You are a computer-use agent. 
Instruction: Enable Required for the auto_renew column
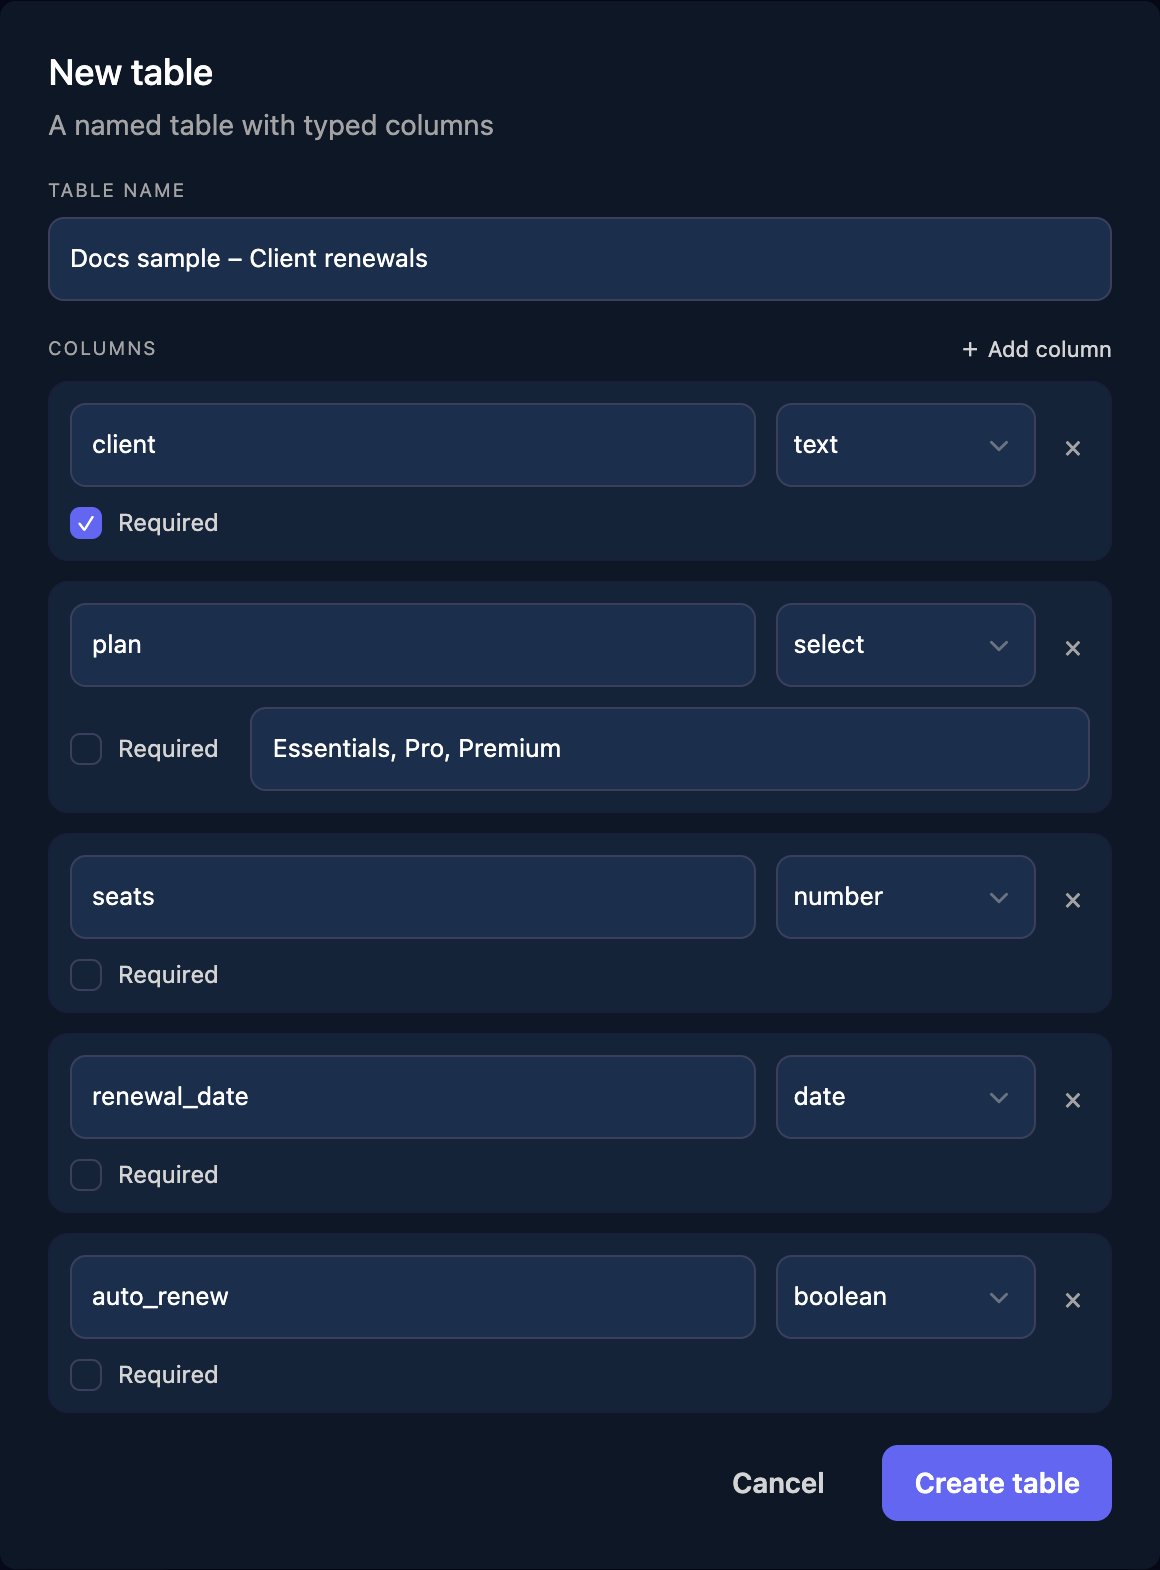coord(86,1375)
